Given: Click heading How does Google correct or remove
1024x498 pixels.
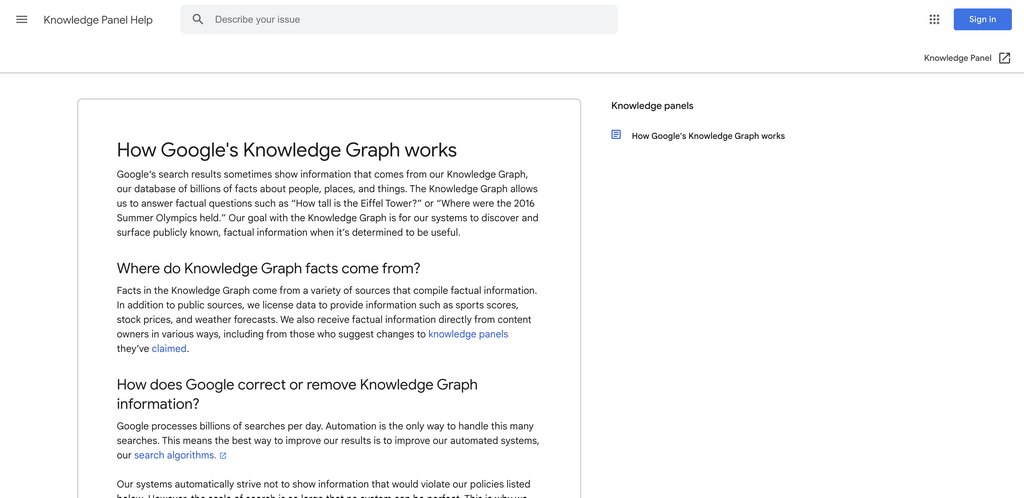Looking at the screenshot, I should coord(297,394).
